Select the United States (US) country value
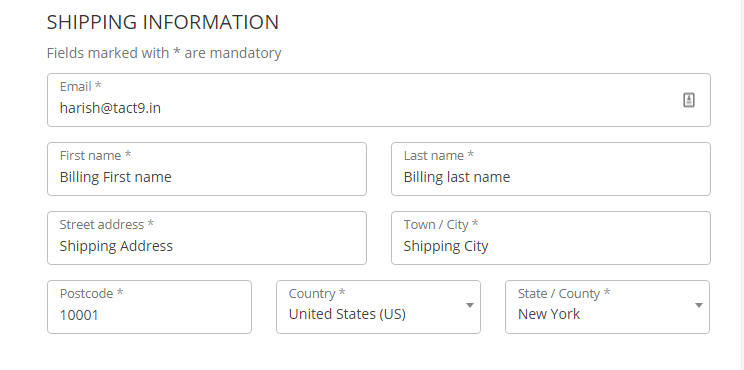744x370 pixels. [x=347, y=314]
